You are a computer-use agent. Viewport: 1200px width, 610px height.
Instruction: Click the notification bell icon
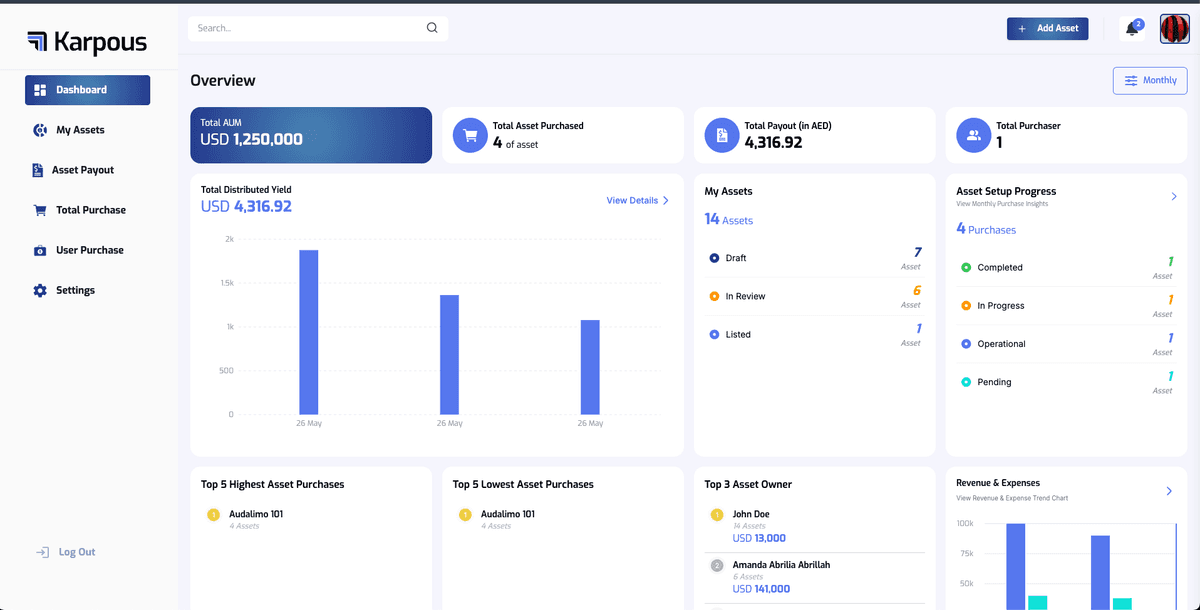(x=1132, y=29)
